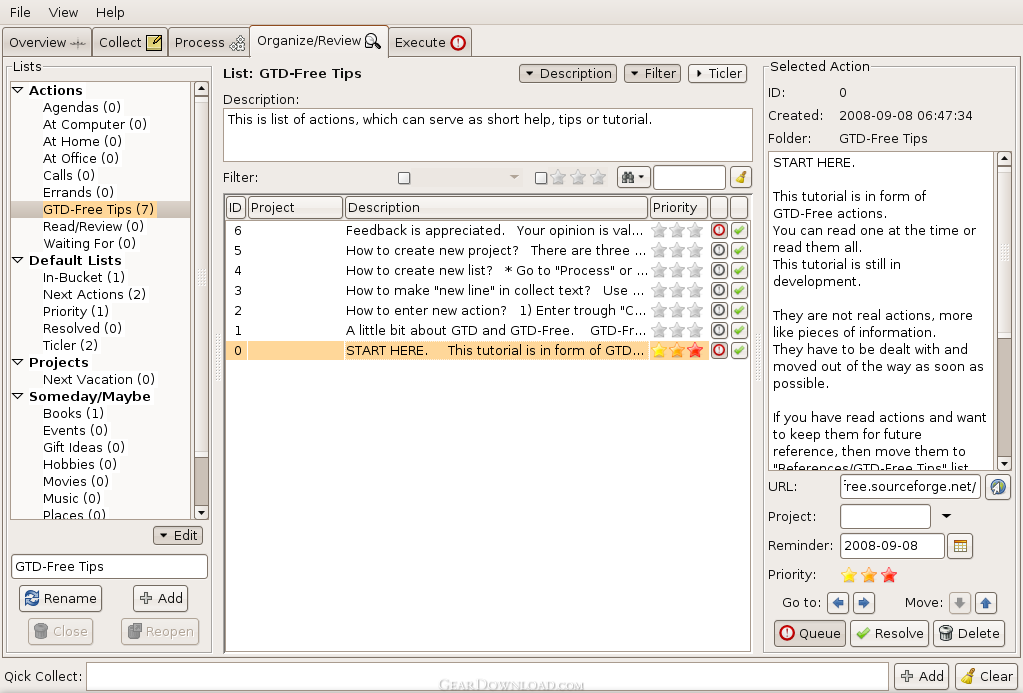Open URL in browser with globe icon

998,487
